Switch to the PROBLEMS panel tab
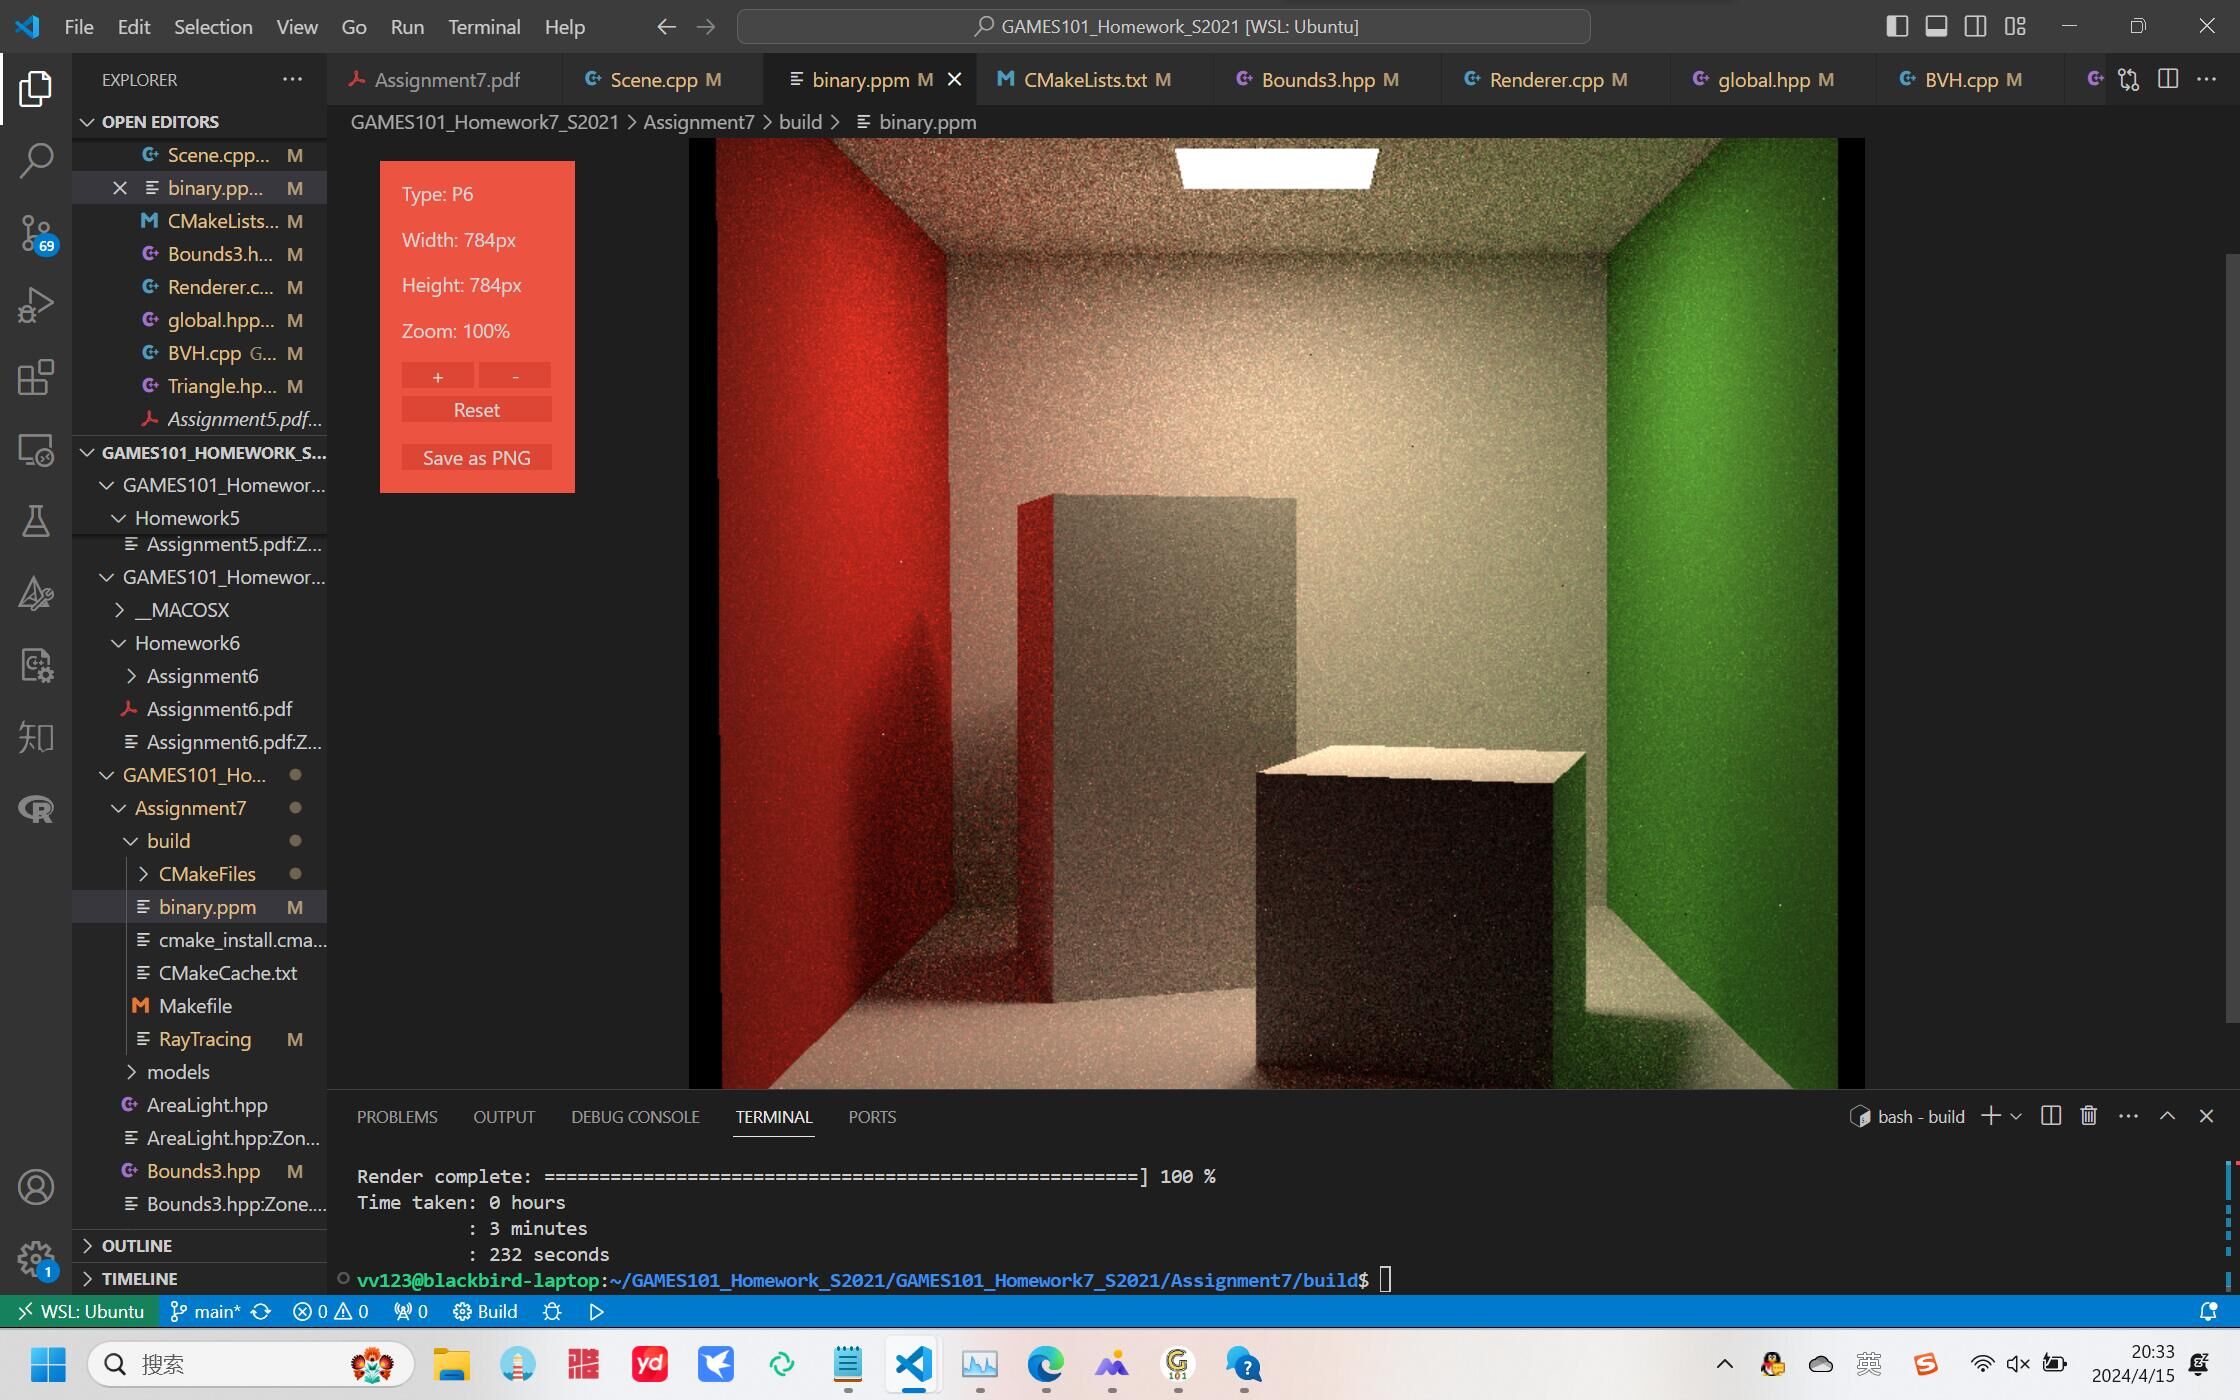 (397, 1116)
